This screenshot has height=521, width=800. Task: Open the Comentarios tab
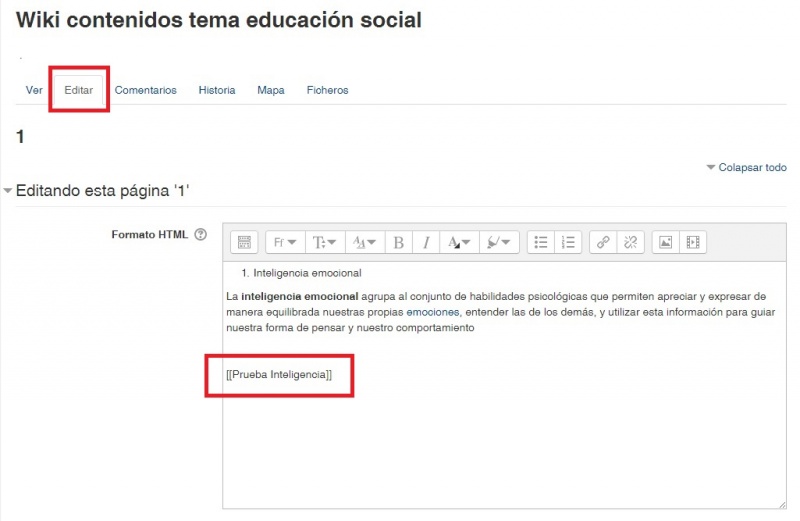(145, 90)
